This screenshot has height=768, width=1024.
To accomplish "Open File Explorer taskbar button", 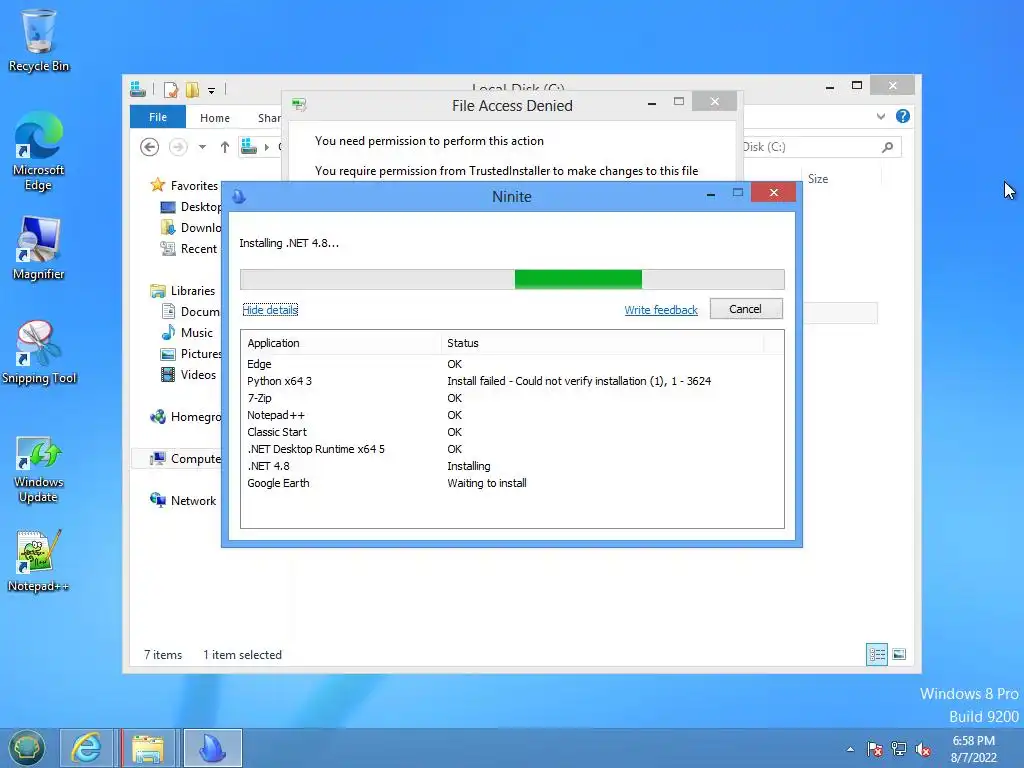I will point(148,748).
